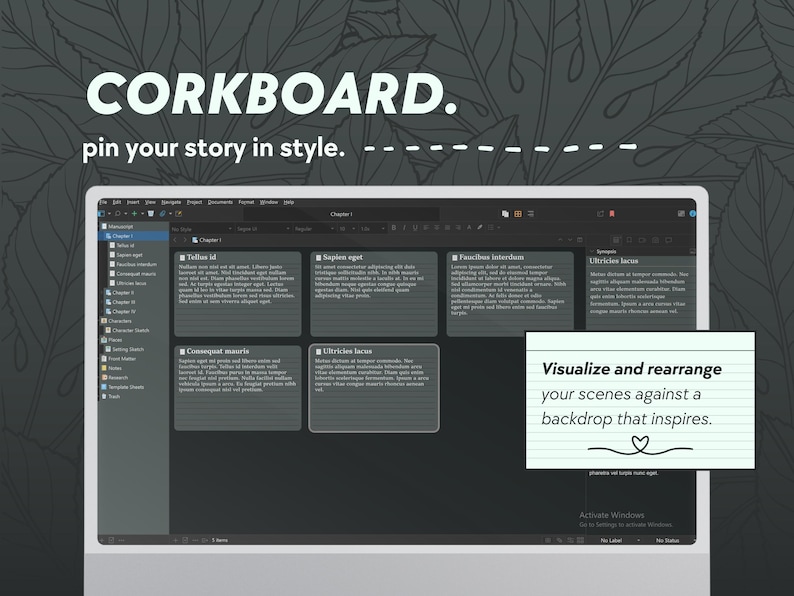Go to previous document with up chevron
The width and height of the screenshot is (794, 596).
coord(560,240)
